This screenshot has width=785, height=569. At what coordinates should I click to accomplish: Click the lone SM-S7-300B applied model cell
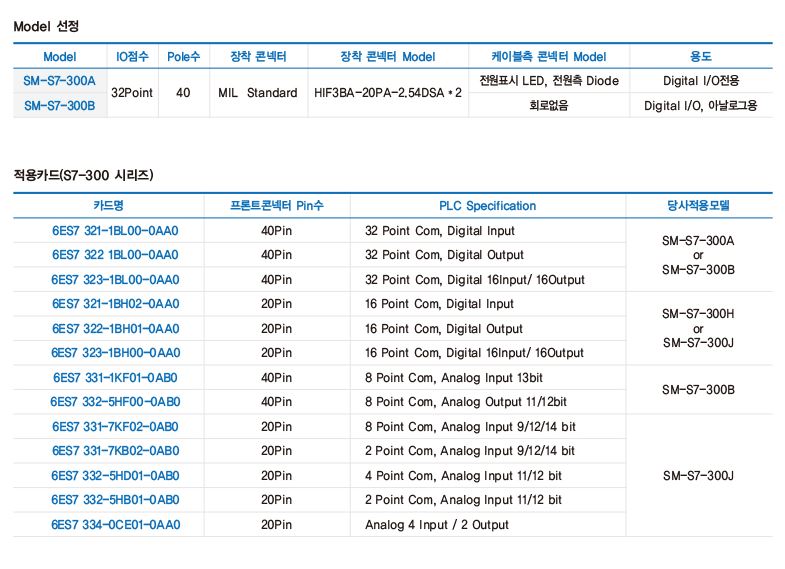pyautogui.click(x=698, y=390)
